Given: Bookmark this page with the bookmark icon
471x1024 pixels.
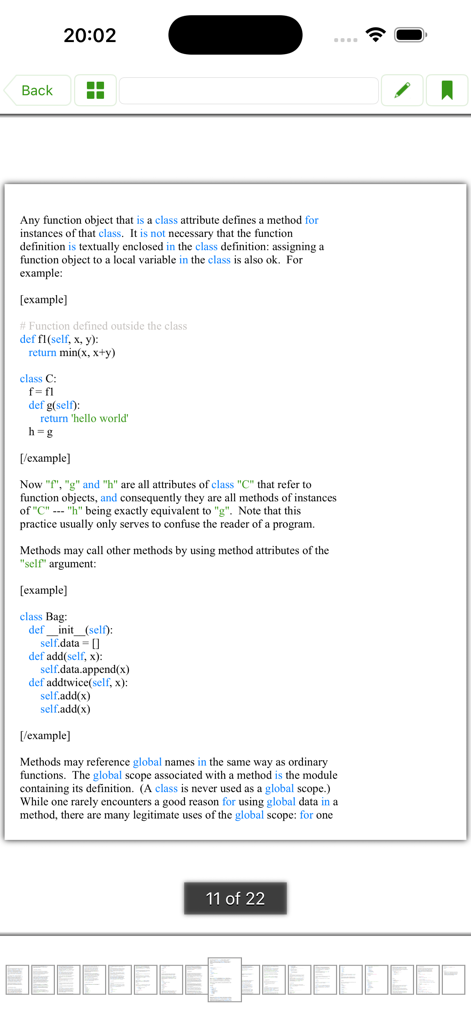Looking at the screenshot, I should click(447, 90).
